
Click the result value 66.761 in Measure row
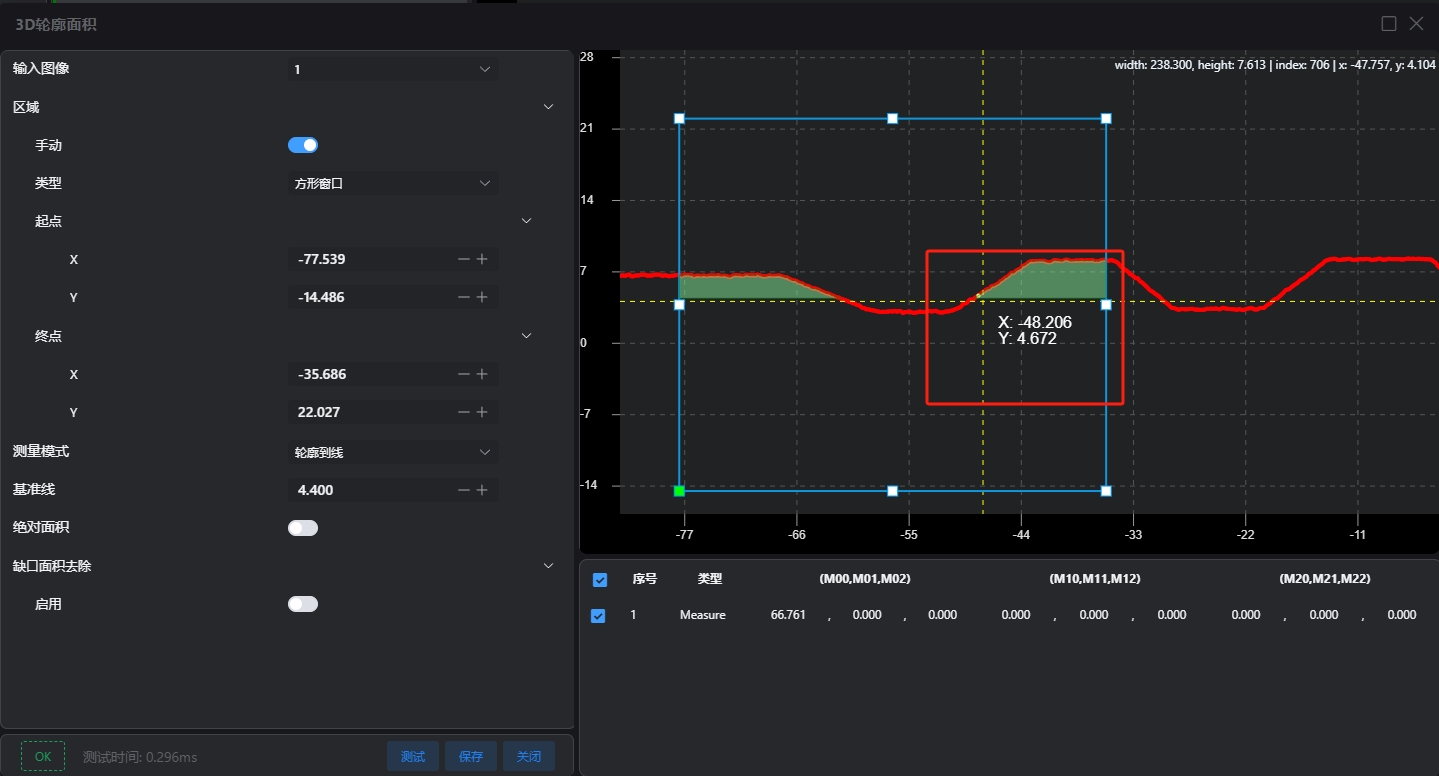788,615
